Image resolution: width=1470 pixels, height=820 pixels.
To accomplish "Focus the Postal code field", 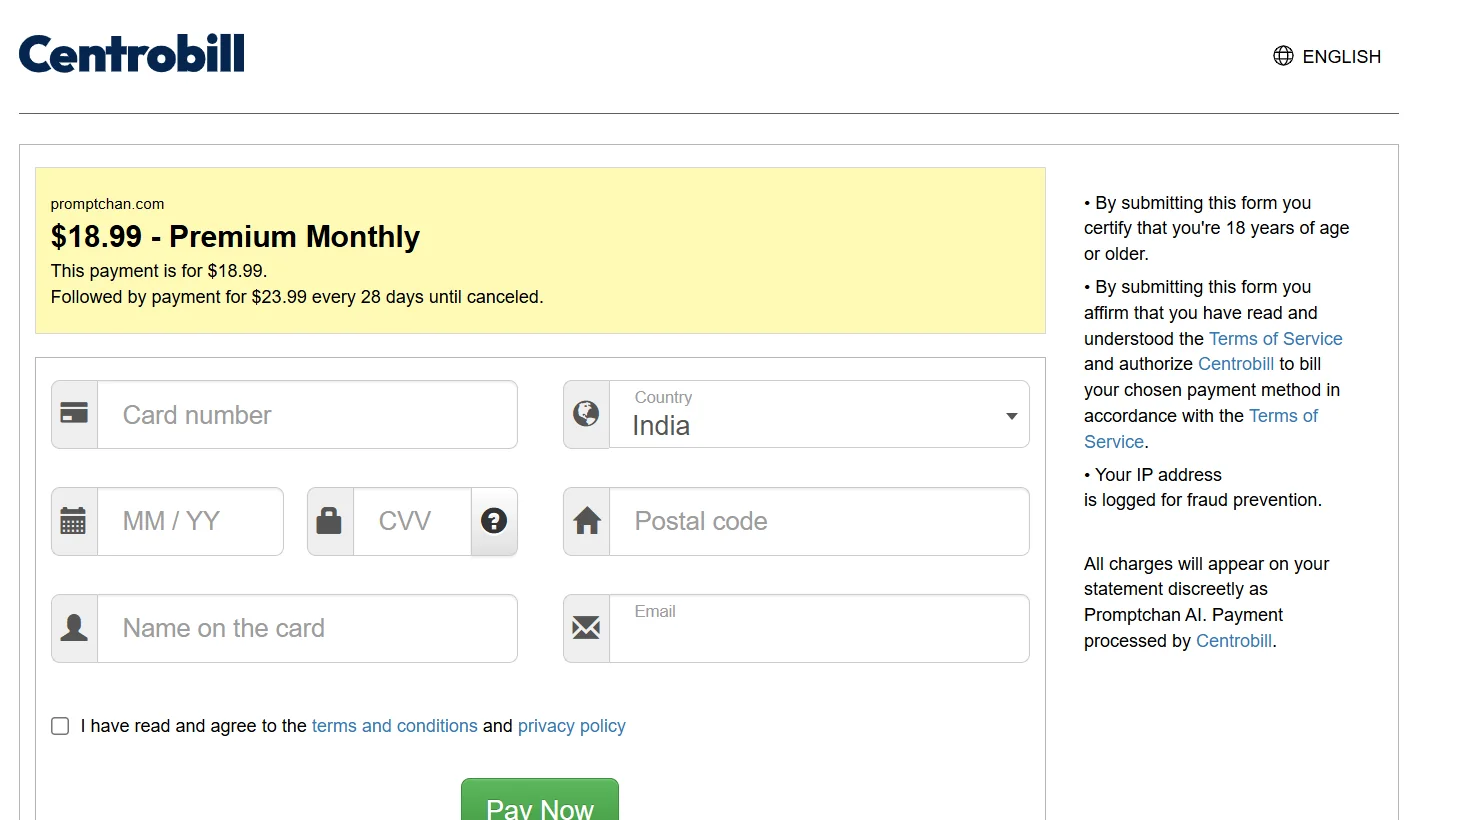I will tap(819, 521).
